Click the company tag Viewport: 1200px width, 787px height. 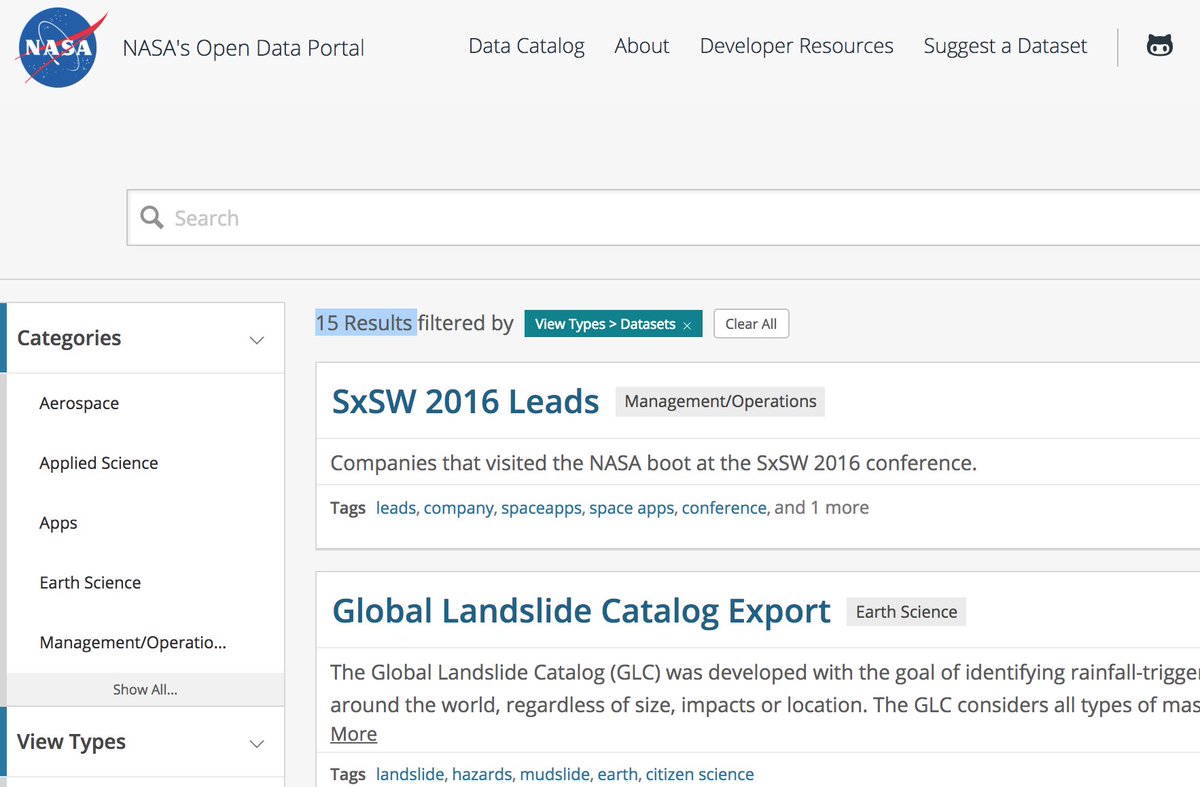(x=459, y=508)
